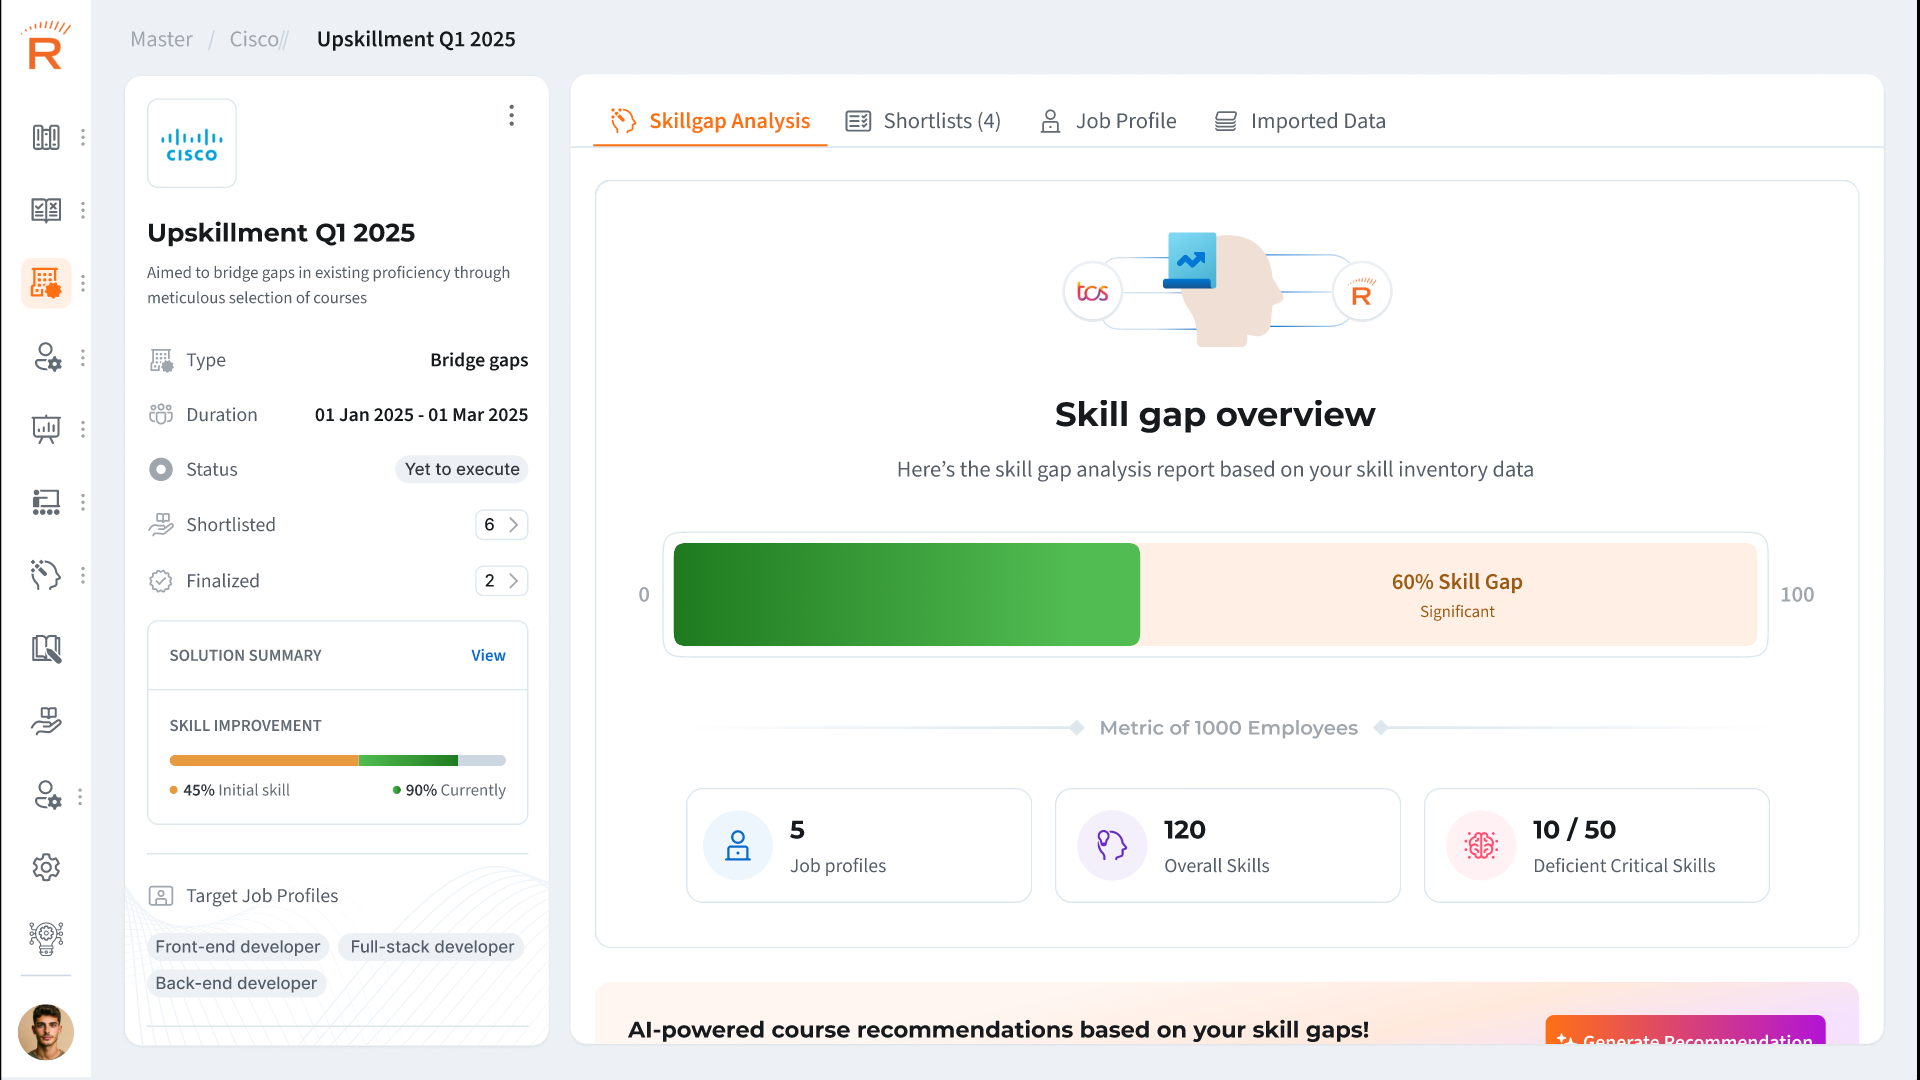Image resolution: width=1920 pixels, height=1080 pixels.
Task: Click View link in Solution Summary
Action: coord(488,656)
